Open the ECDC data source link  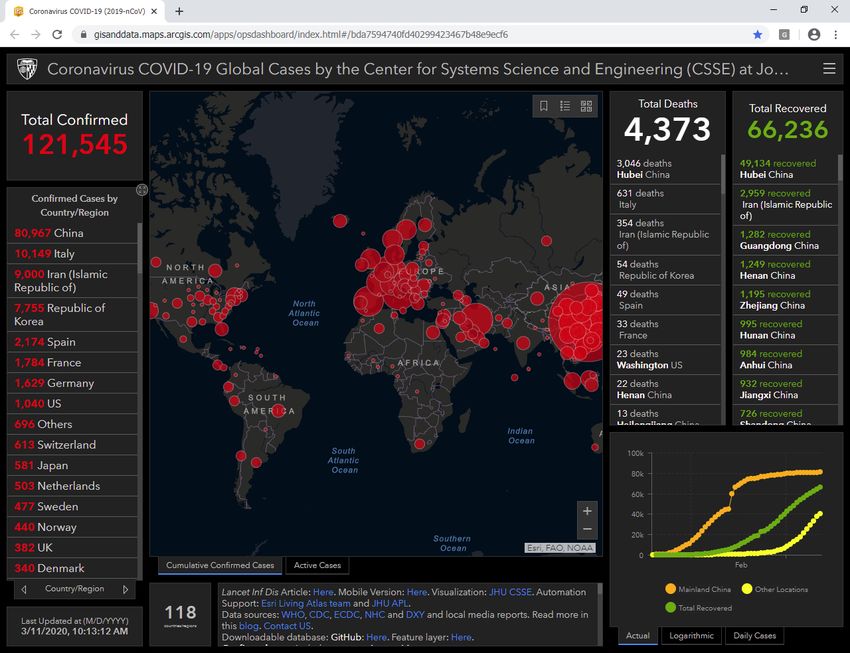346,615
